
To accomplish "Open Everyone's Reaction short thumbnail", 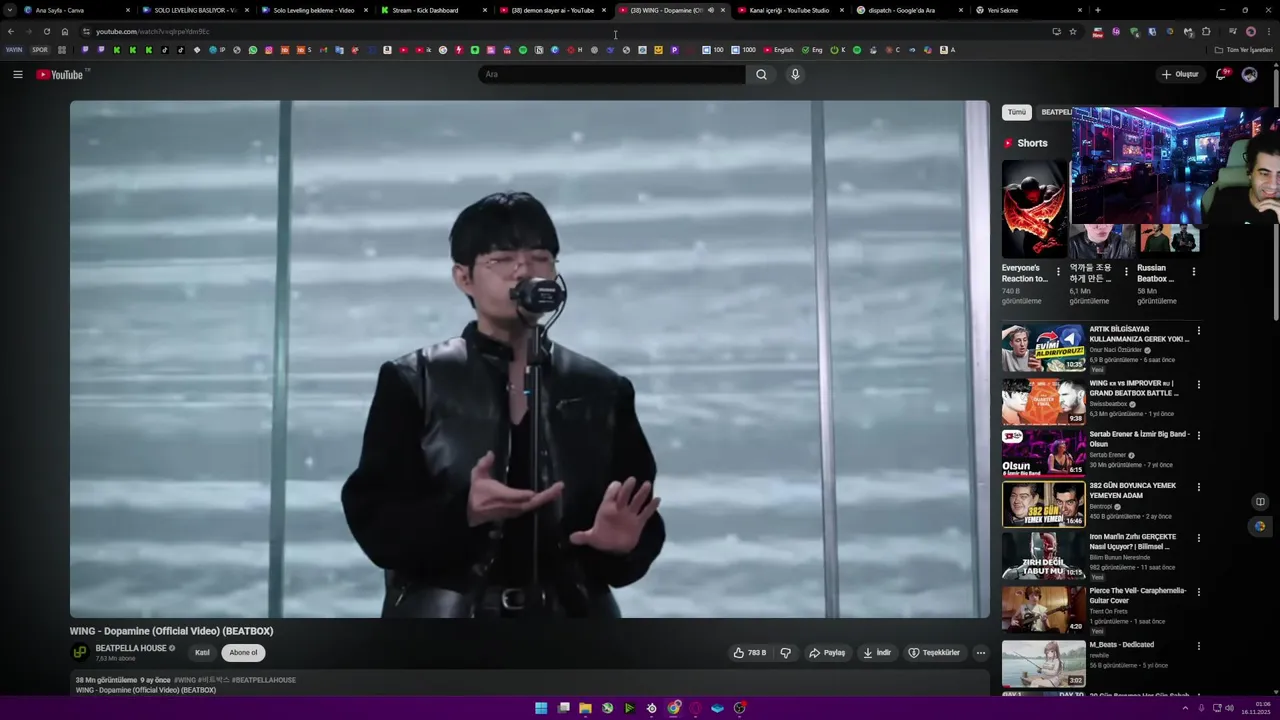I will click(x=1034, y=209).
